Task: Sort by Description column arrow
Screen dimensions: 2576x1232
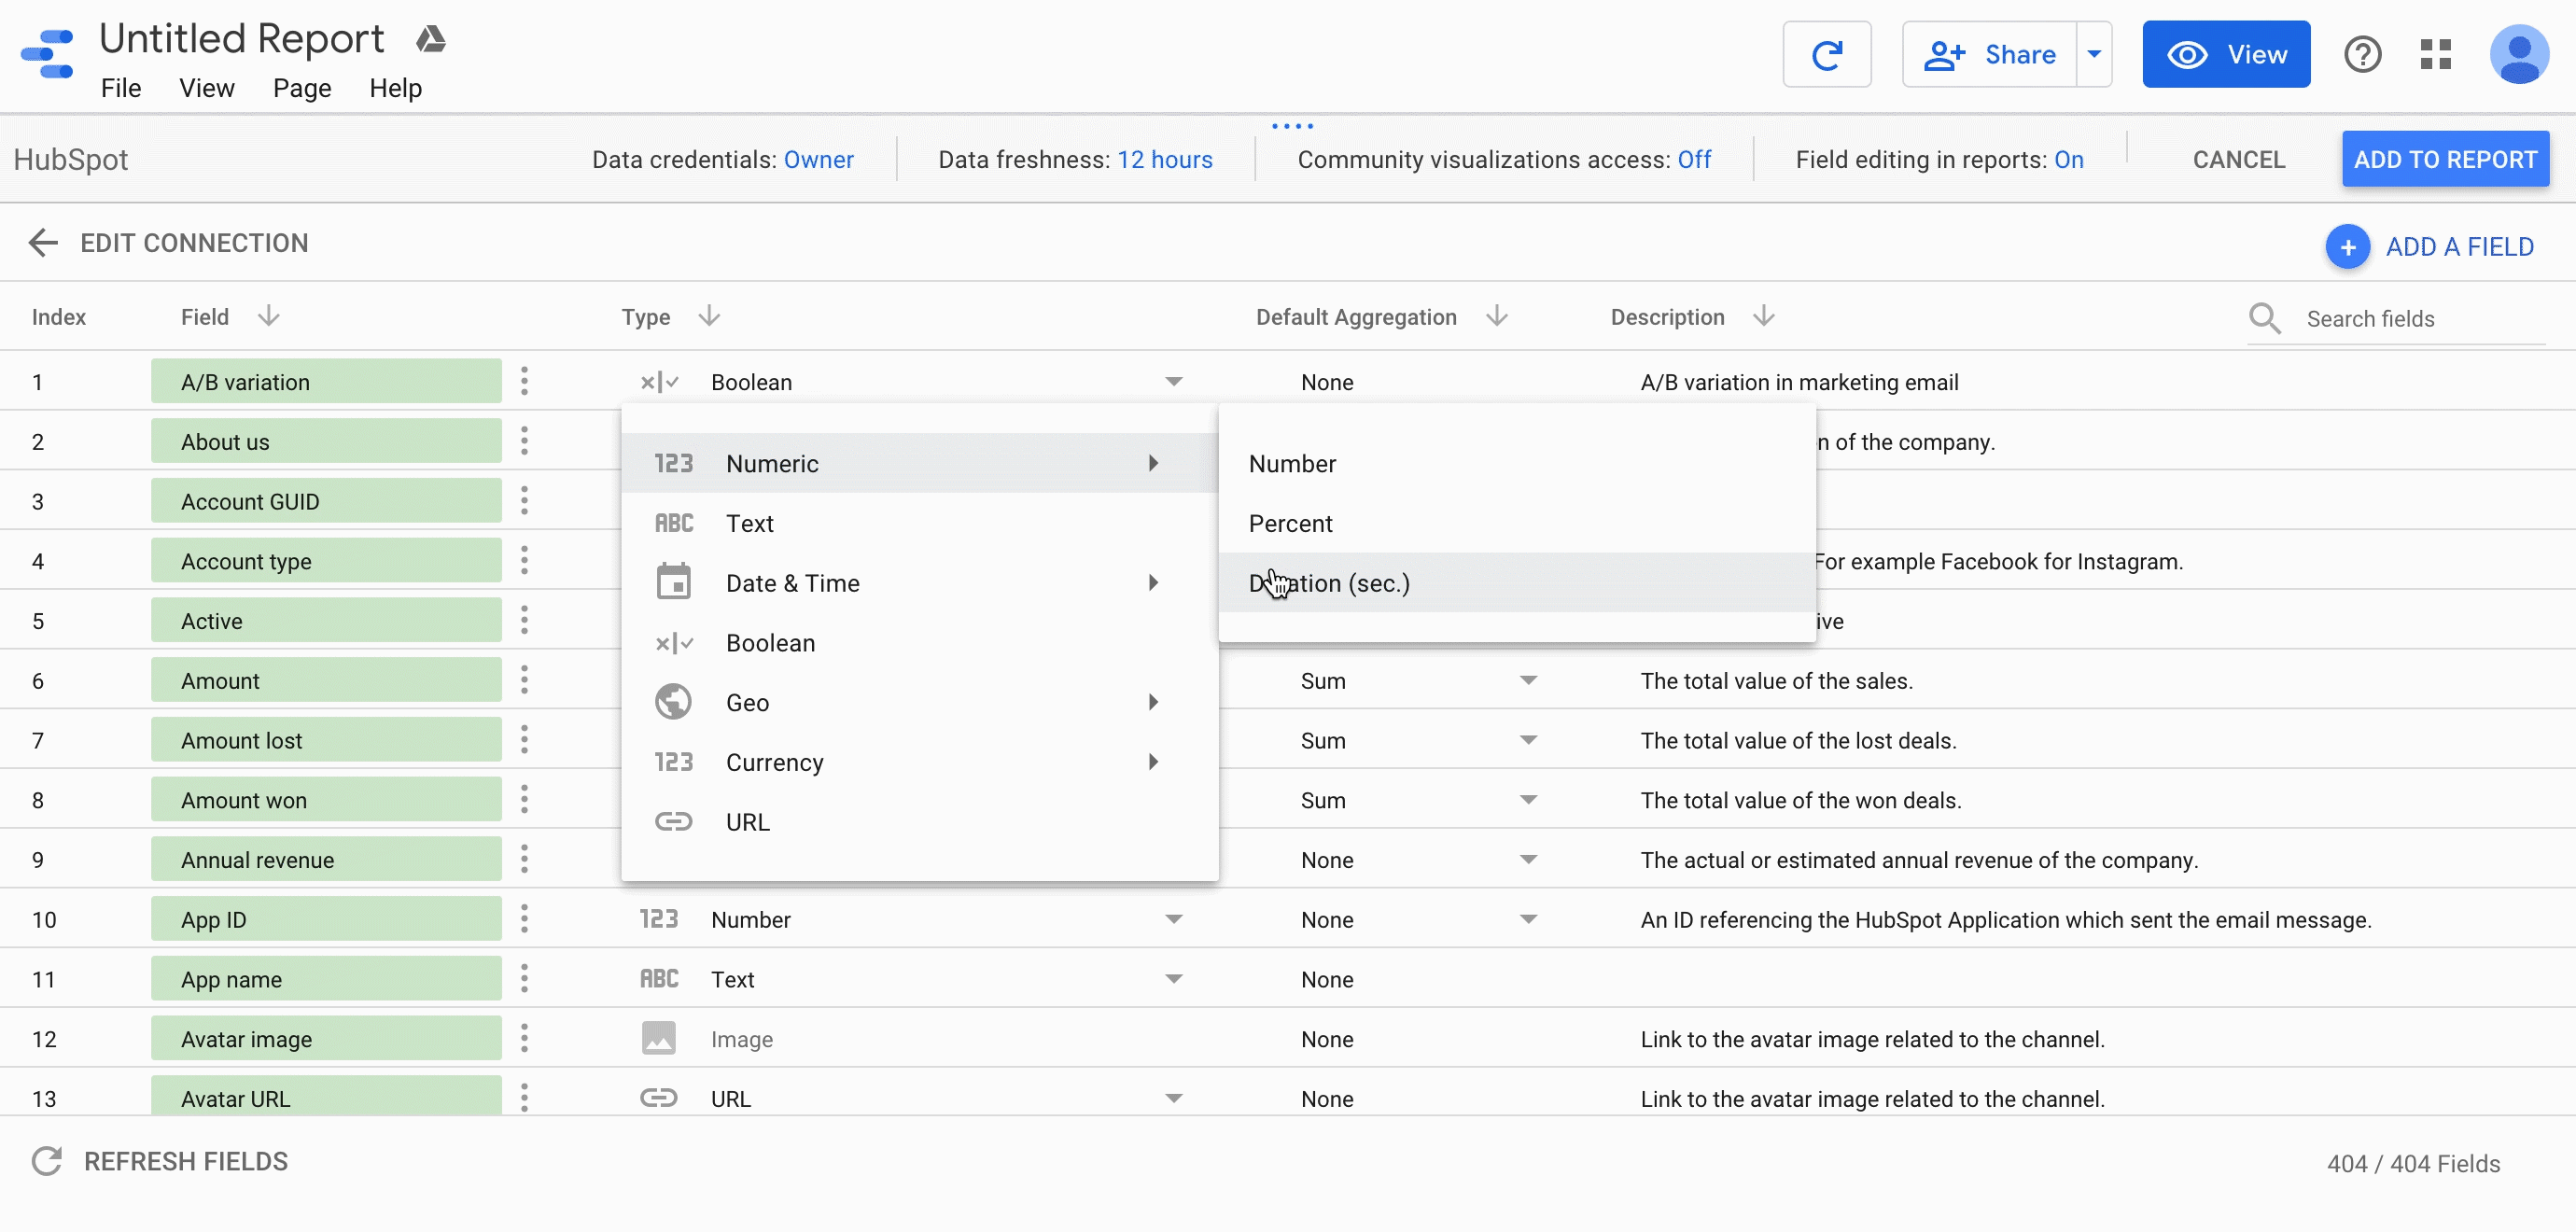Action: (1764, 316)
